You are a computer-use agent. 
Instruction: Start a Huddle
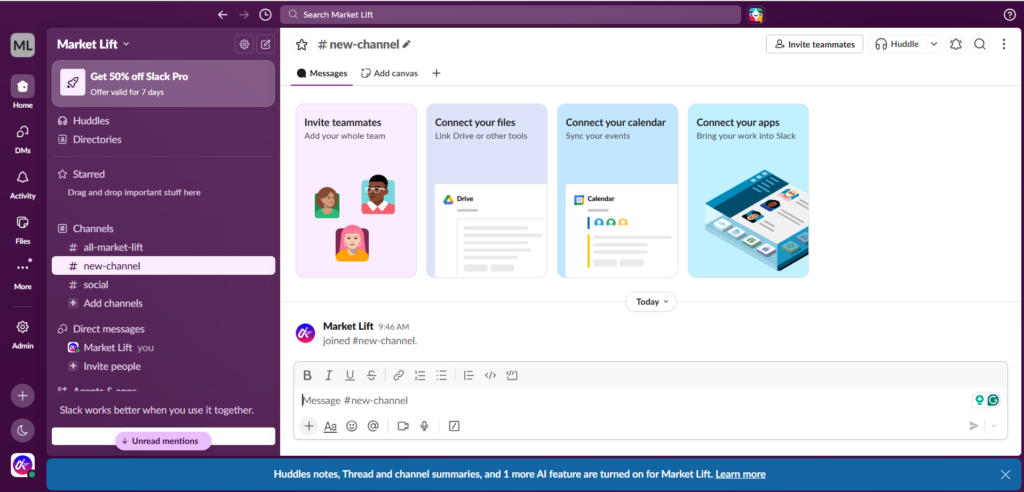[897, 44]
